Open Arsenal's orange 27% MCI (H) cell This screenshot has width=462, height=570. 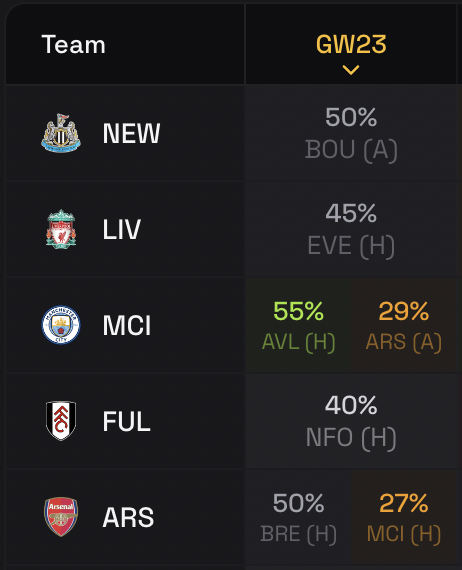(404, 517)
